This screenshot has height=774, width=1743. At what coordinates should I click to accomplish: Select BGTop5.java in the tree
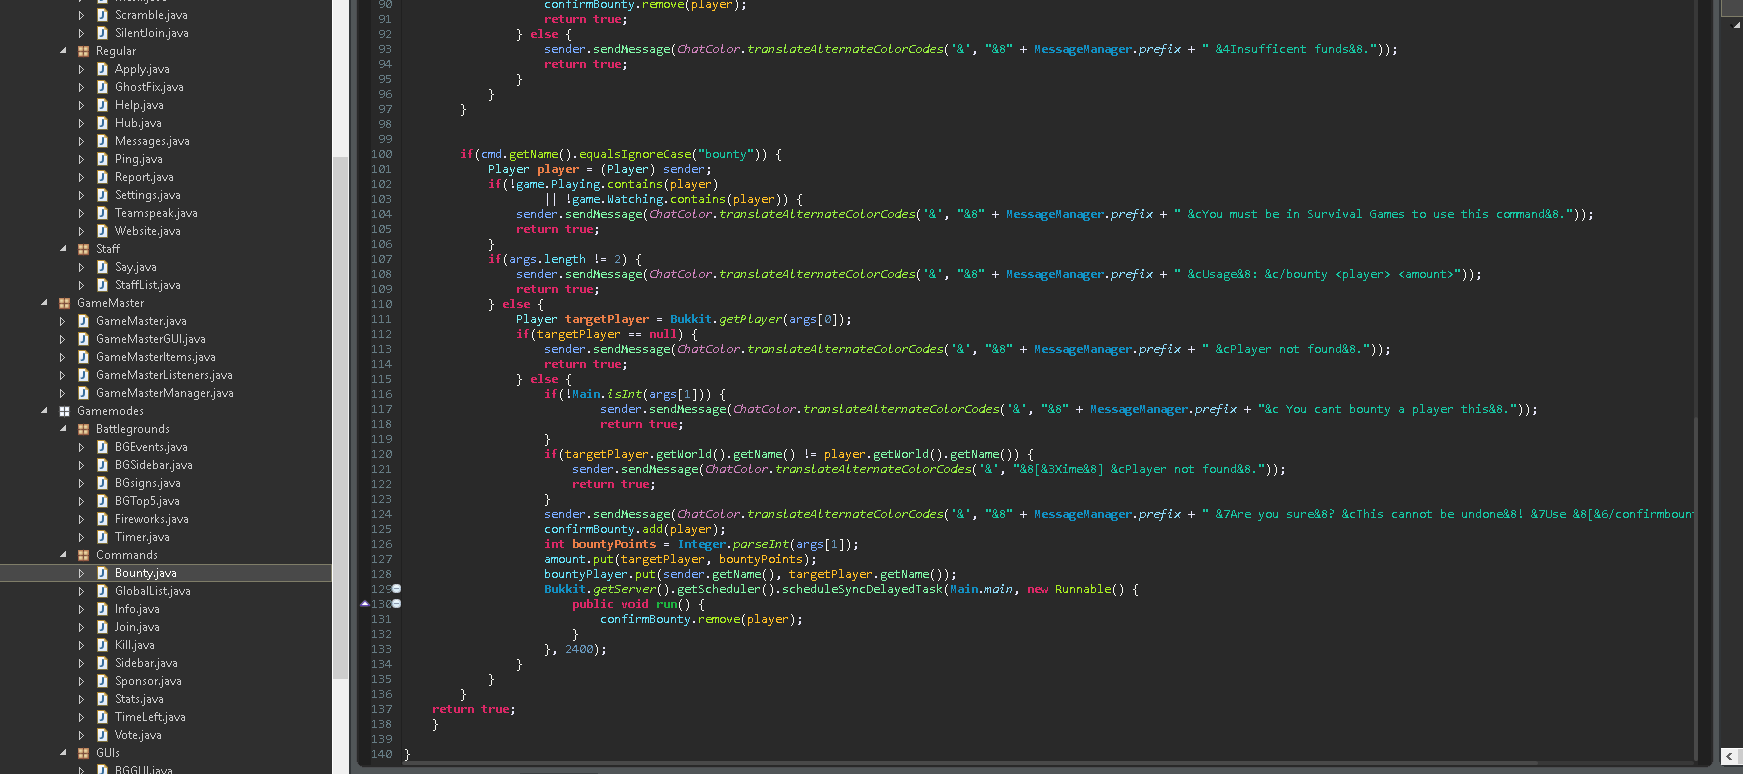pyautogui.click(x=147, y=501)
